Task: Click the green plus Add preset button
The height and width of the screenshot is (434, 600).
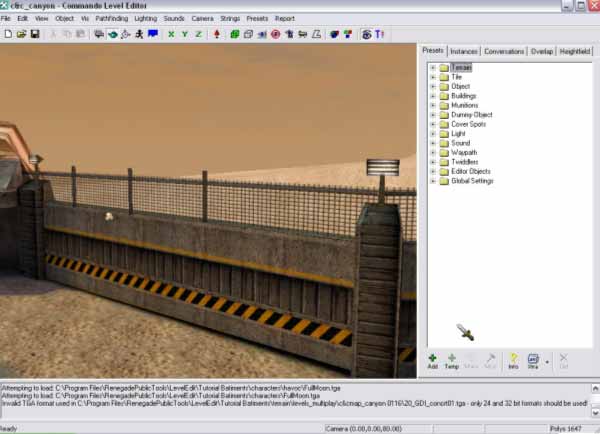Action: (433, 361)
